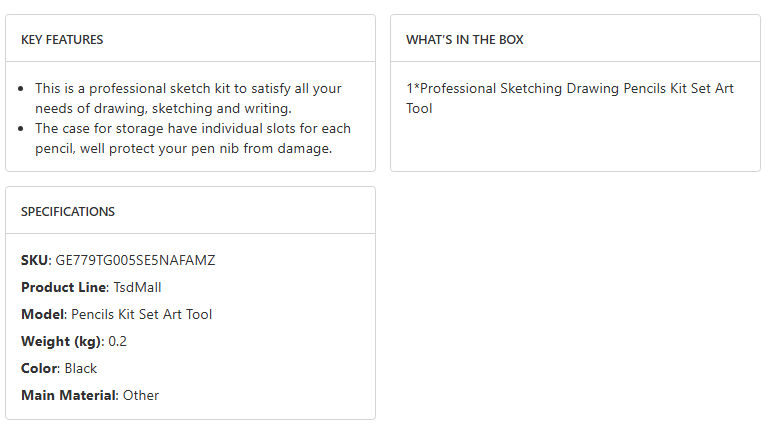Click the SPECIFICATIONS heading
775x432 pixels.
[68, 212]
